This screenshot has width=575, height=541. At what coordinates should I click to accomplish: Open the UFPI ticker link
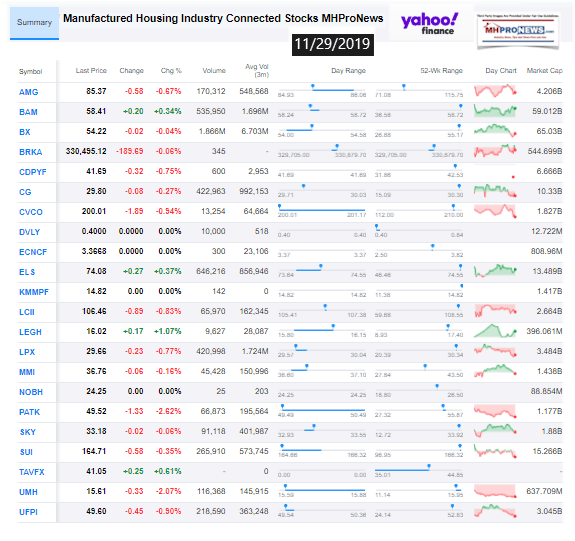coord(28,512)
